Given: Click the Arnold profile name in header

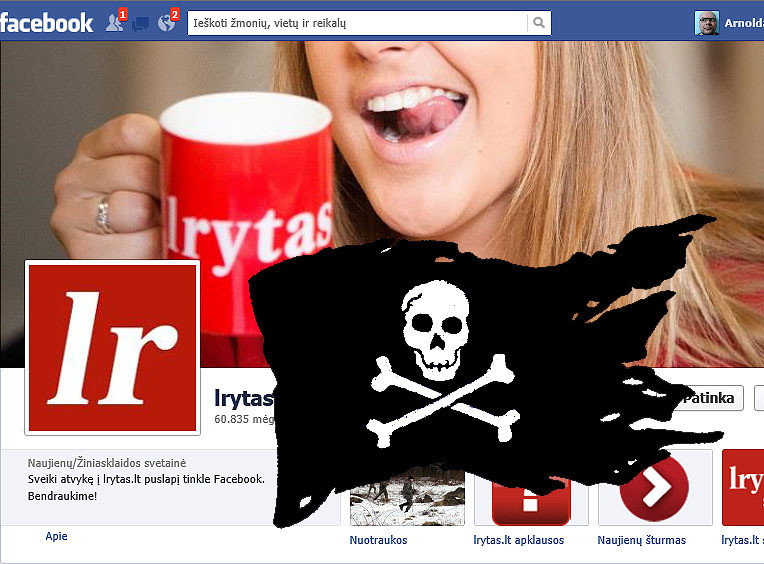Looking at the screenshot, I should tap(746, 23).
